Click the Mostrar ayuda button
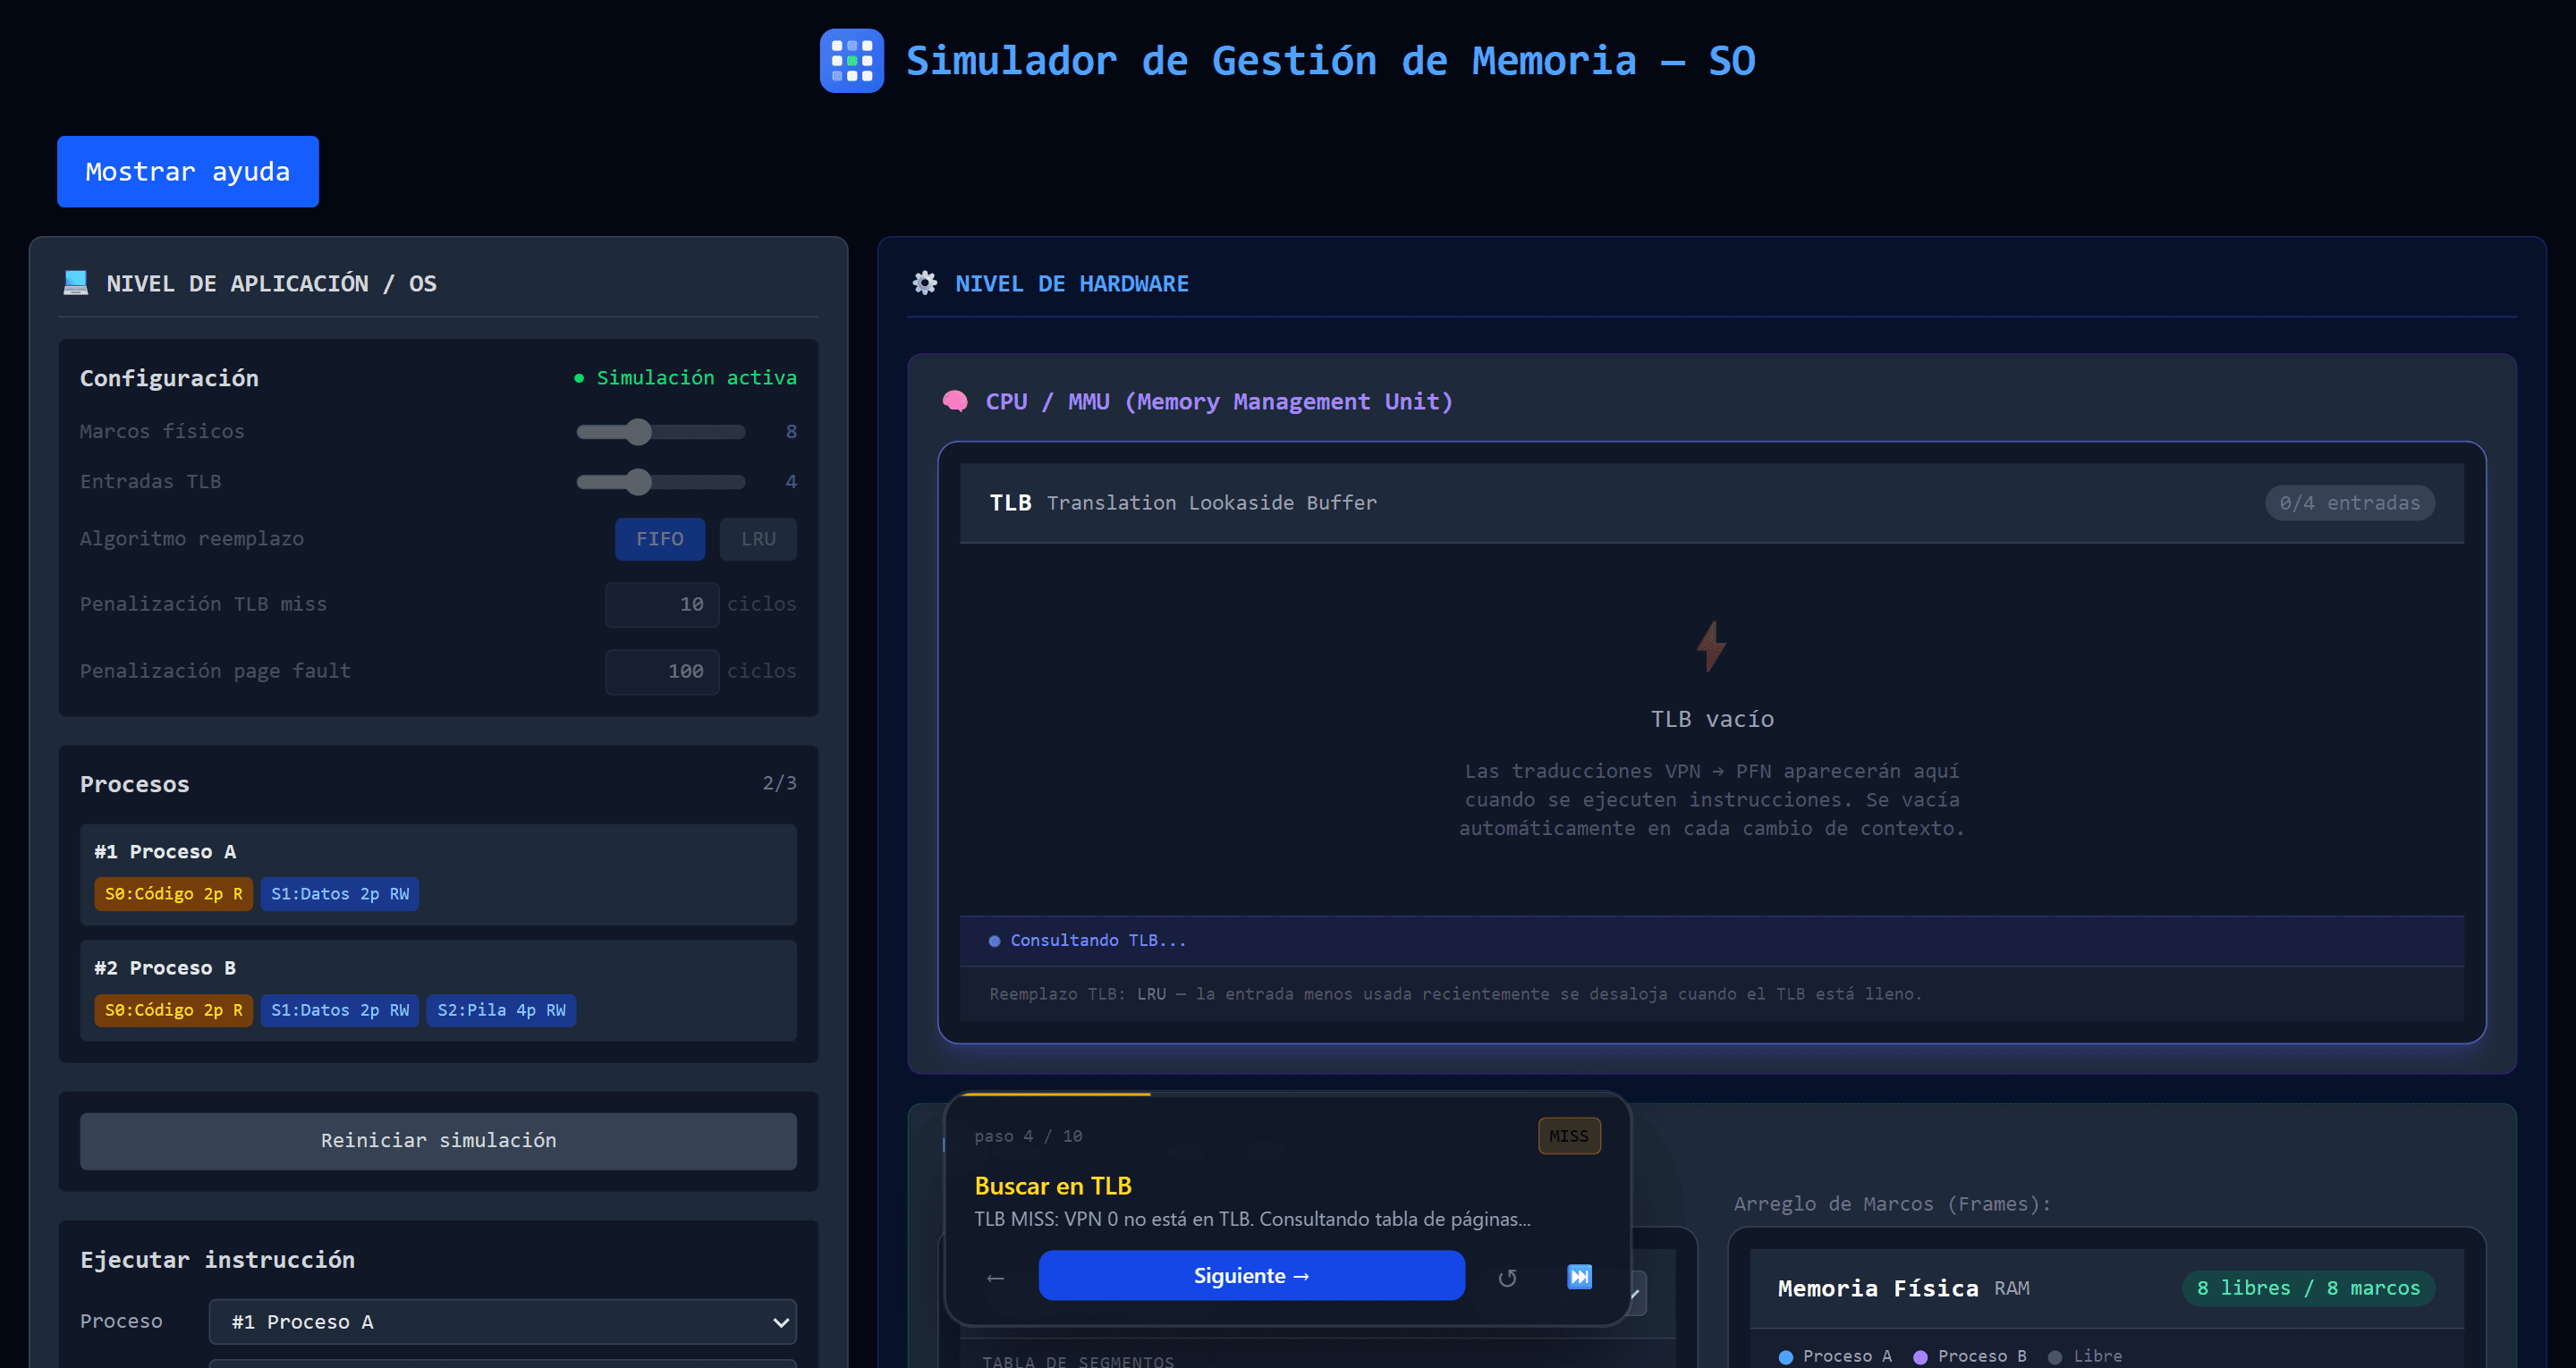Screen dimensions: 2576x1368 [x=188, y=172]
